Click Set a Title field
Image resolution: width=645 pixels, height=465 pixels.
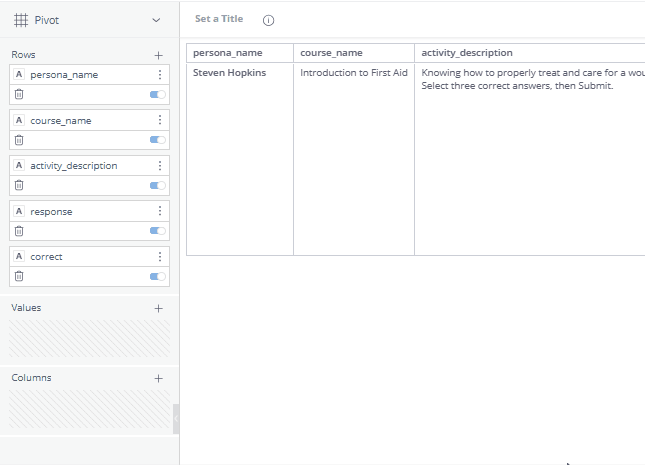[x=219, y=19]
